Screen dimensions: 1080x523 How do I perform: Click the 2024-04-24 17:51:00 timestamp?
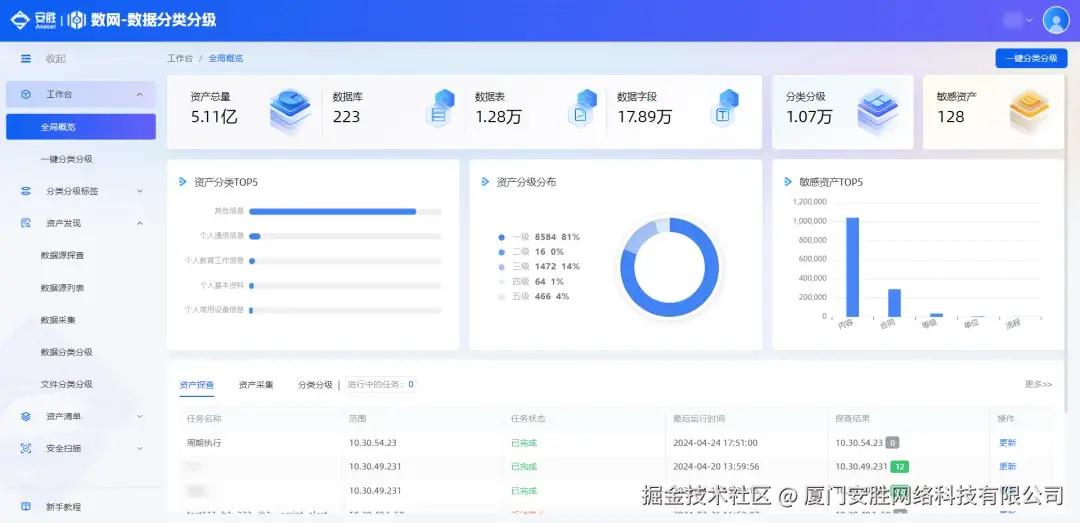716,443
